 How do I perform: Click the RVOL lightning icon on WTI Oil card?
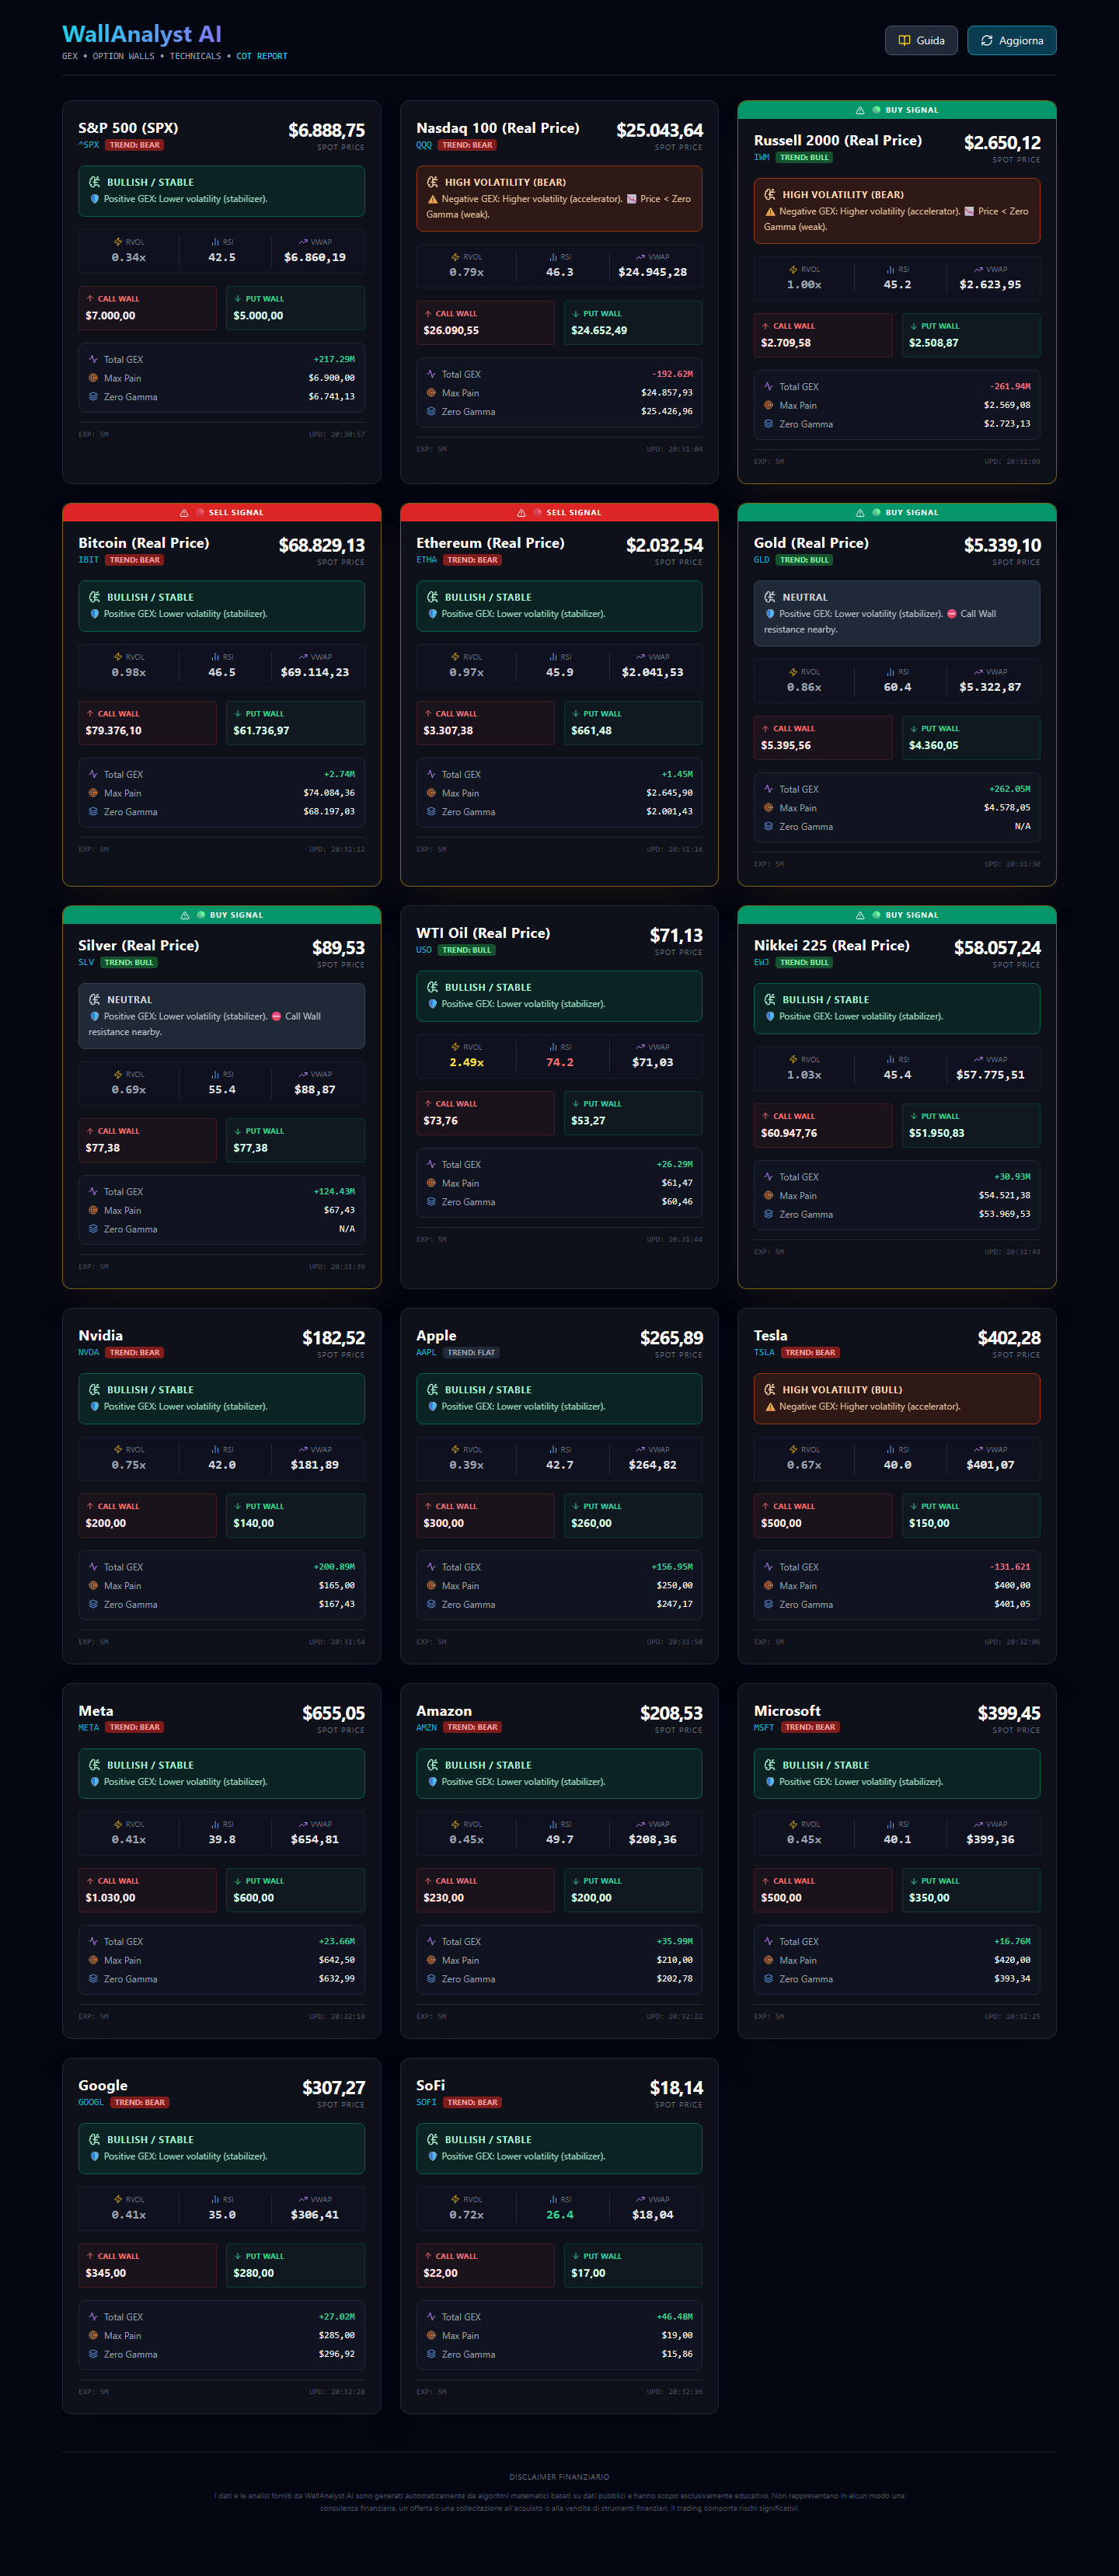pos(455,1047)
